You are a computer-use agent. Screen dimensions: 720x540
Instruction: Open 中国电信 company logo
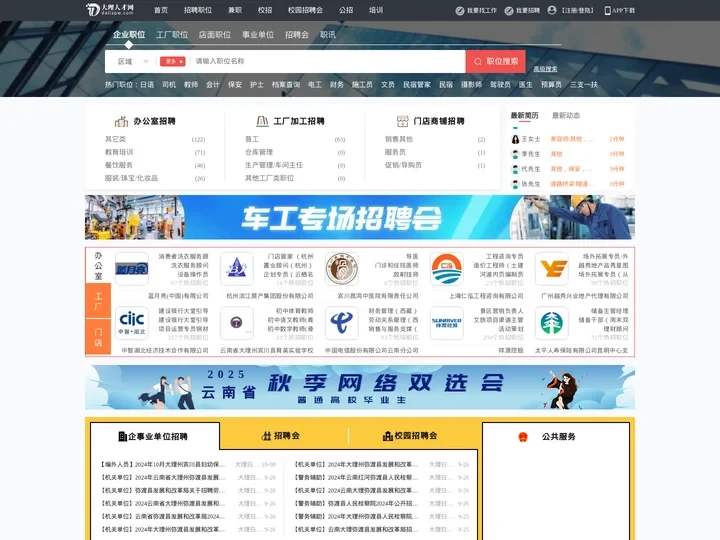[342, 323]
